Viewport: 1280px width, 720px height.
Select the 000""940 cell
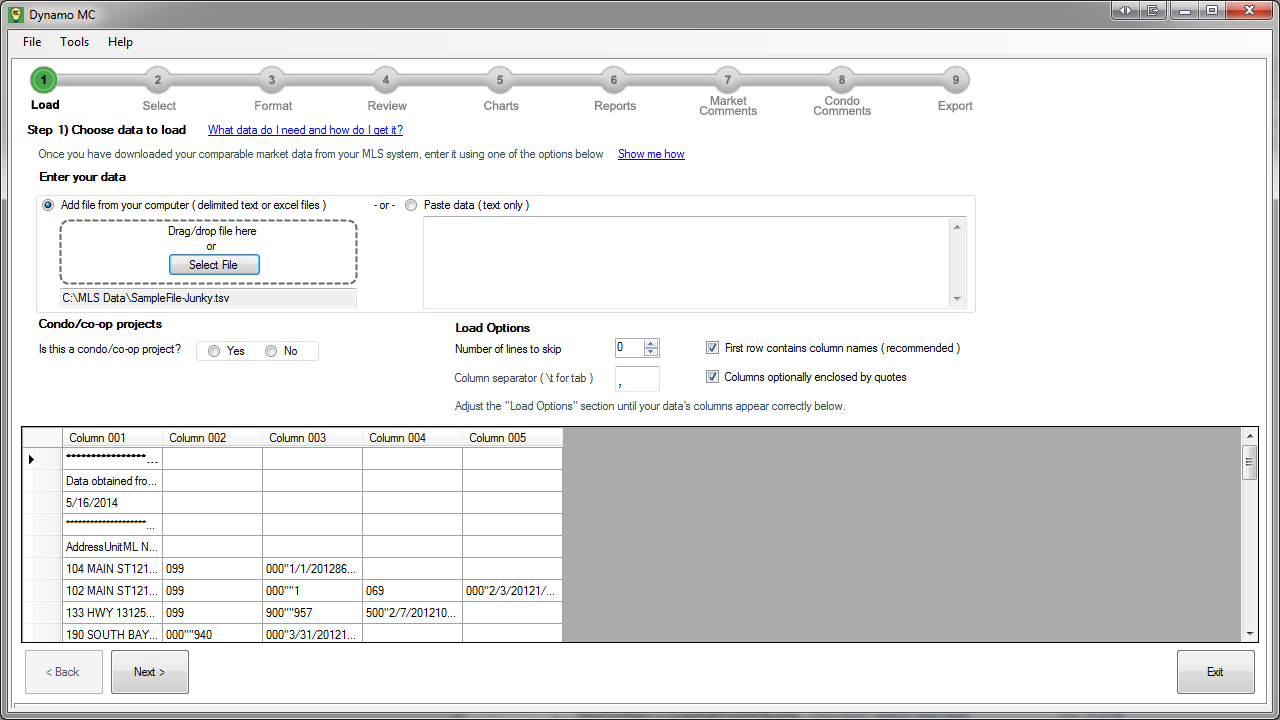coord(212,635)
